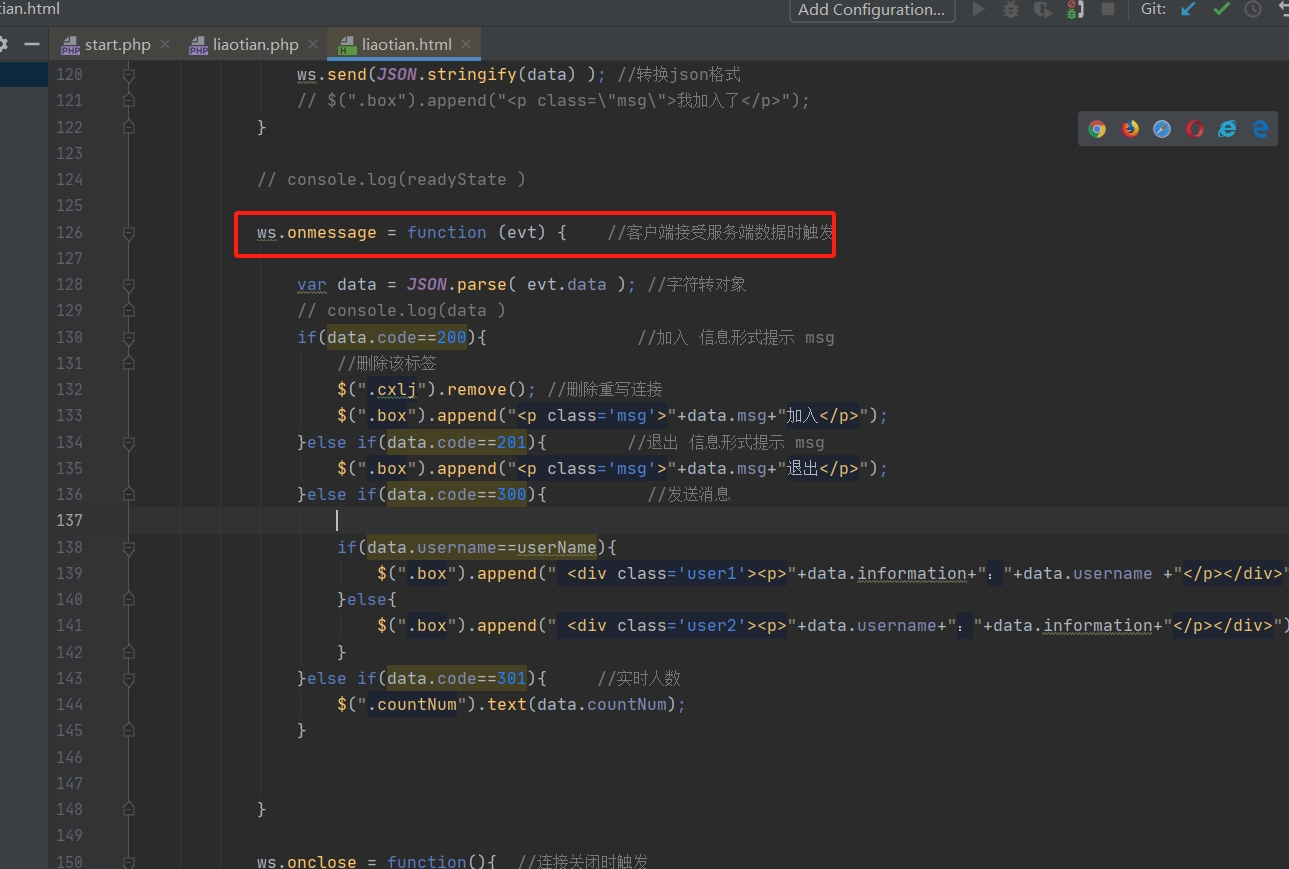
Task: Switch to the start.php tab
Action: [x=117, y=45]
